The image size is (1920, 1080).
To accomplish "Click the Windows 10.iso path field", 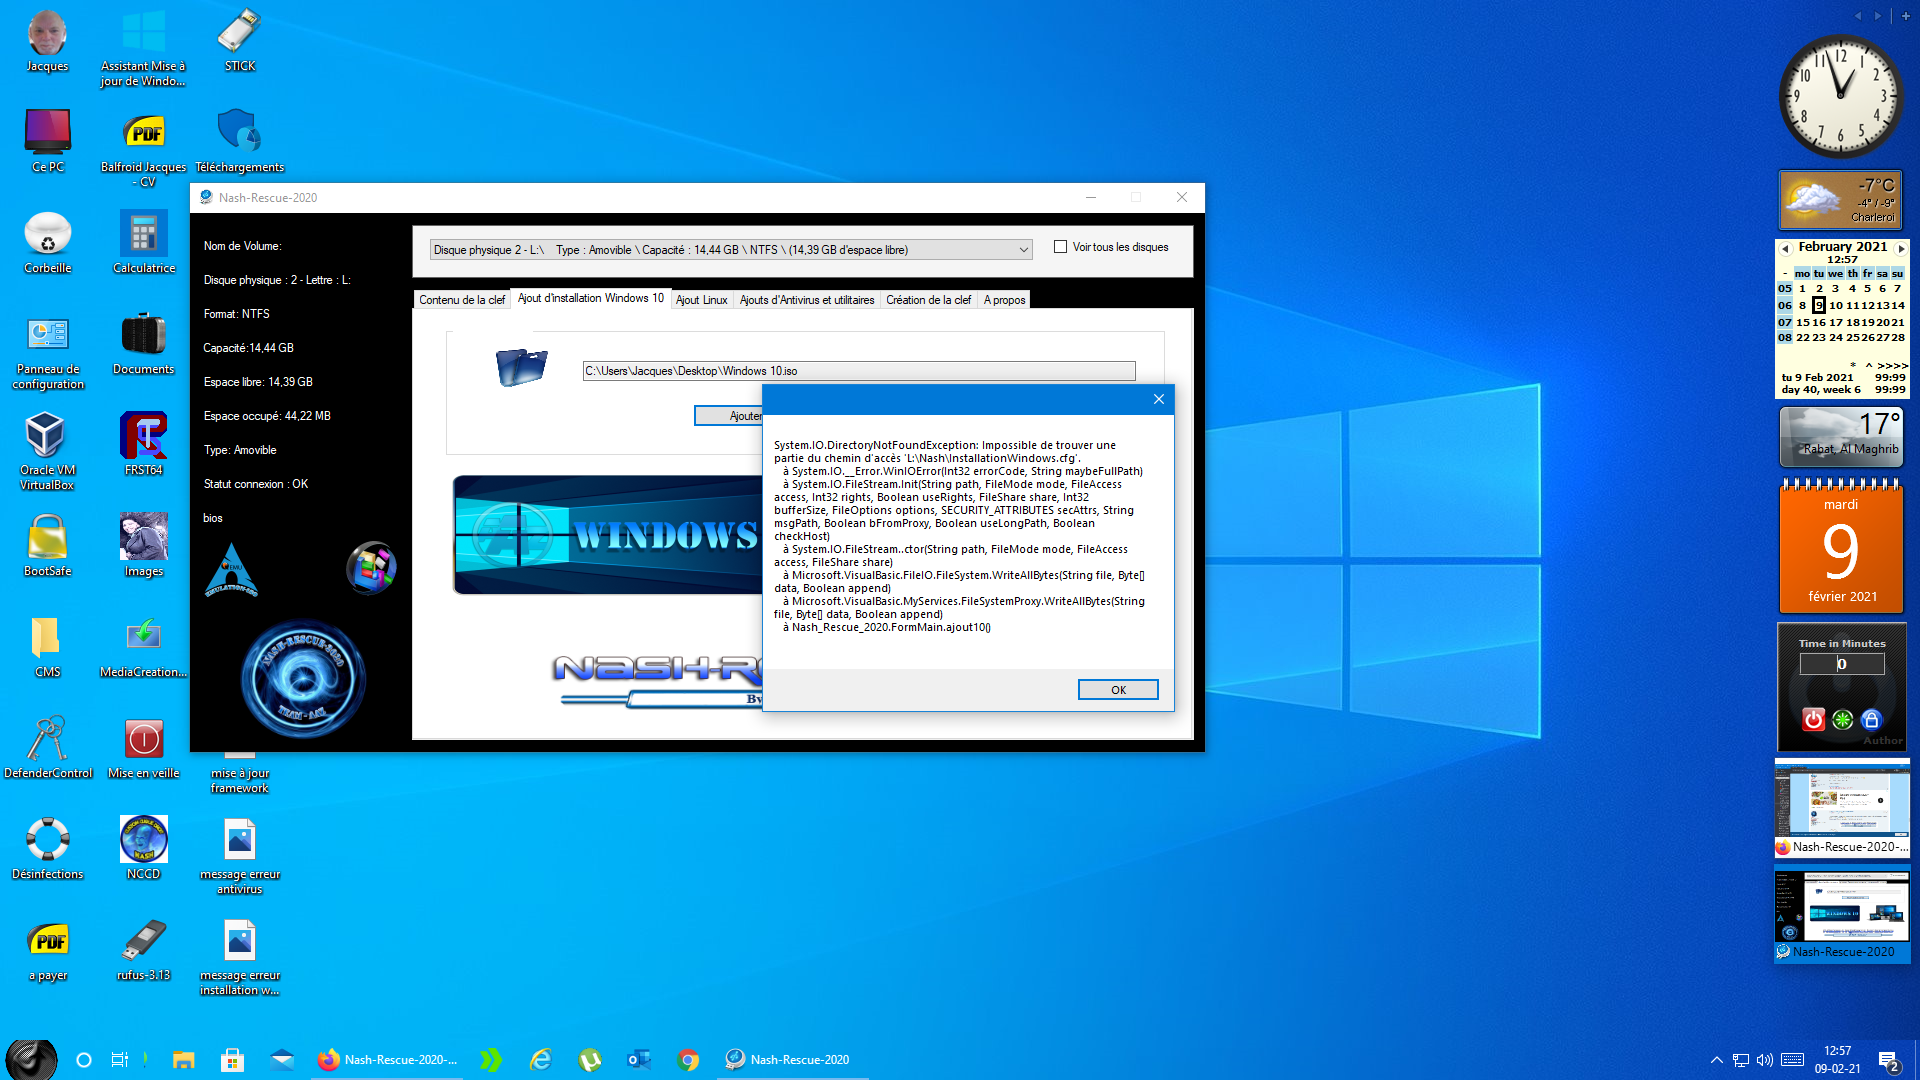I will point(858,371).
